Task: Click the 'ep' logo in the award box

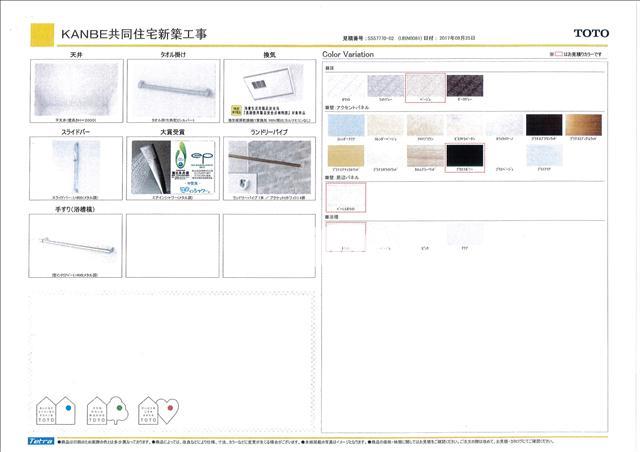Action: point(202,157)
